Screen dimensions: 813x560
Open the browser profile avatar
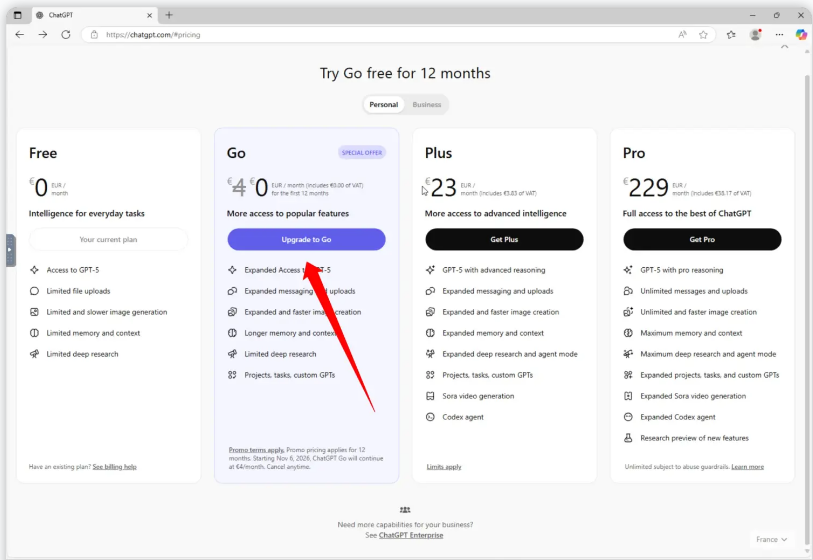coord(755,34)
